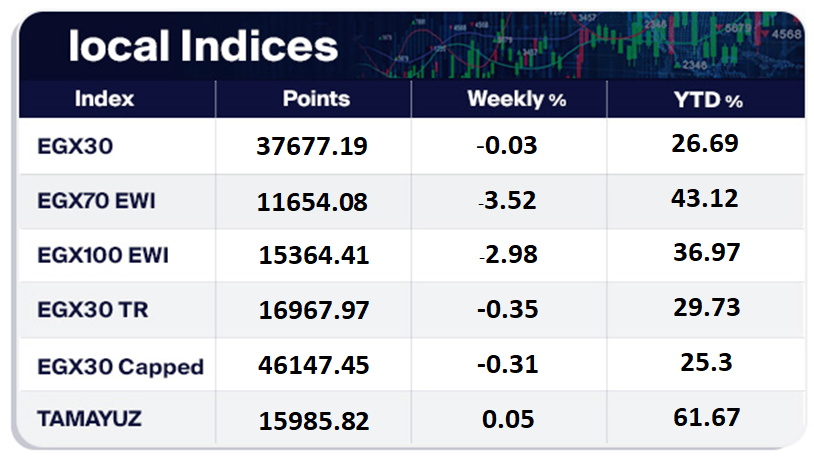Click the EGX30 TR YTD value 29.73
Image resolution: width=814 pixels, height=466 pixels.
(x=705, y=308)
